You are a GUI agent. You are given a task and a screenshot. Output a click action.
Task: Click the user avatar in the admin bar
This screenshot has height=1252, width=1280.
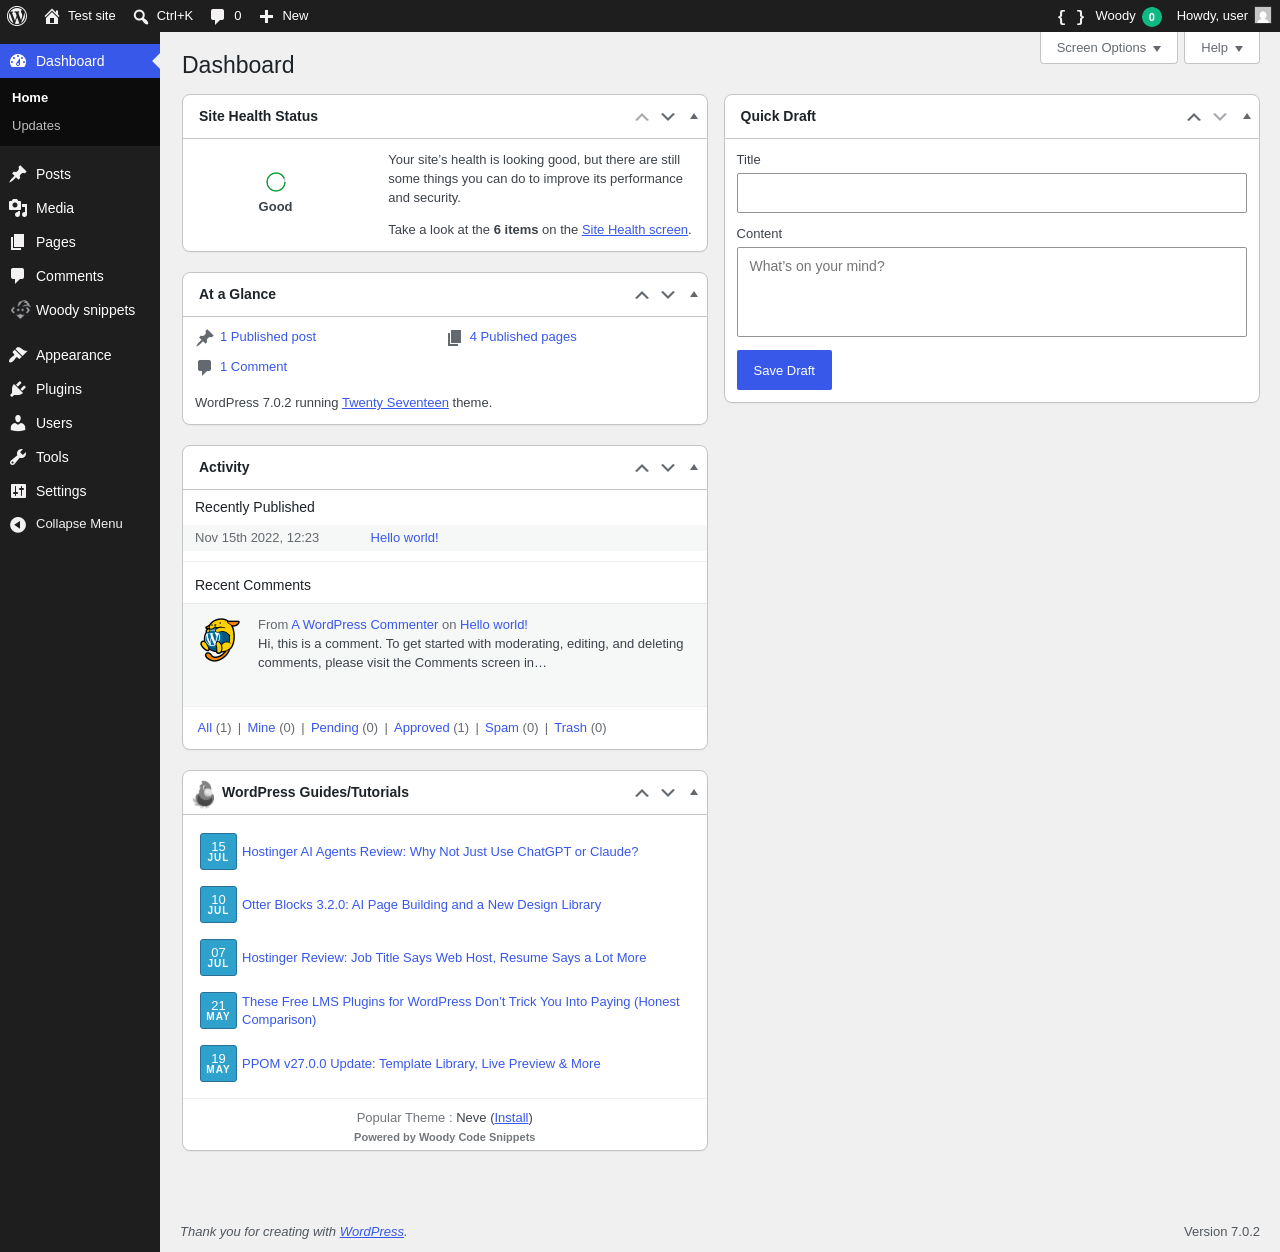(1263, 15)
